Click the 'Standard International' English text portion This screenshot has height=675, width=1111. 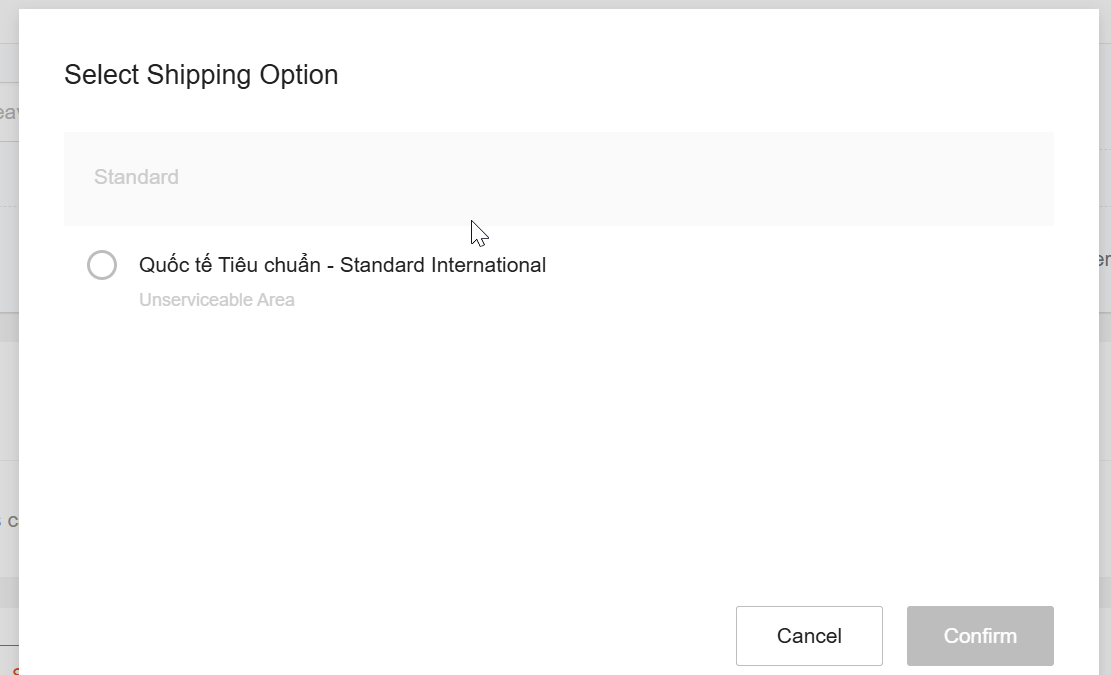[443, 265]
